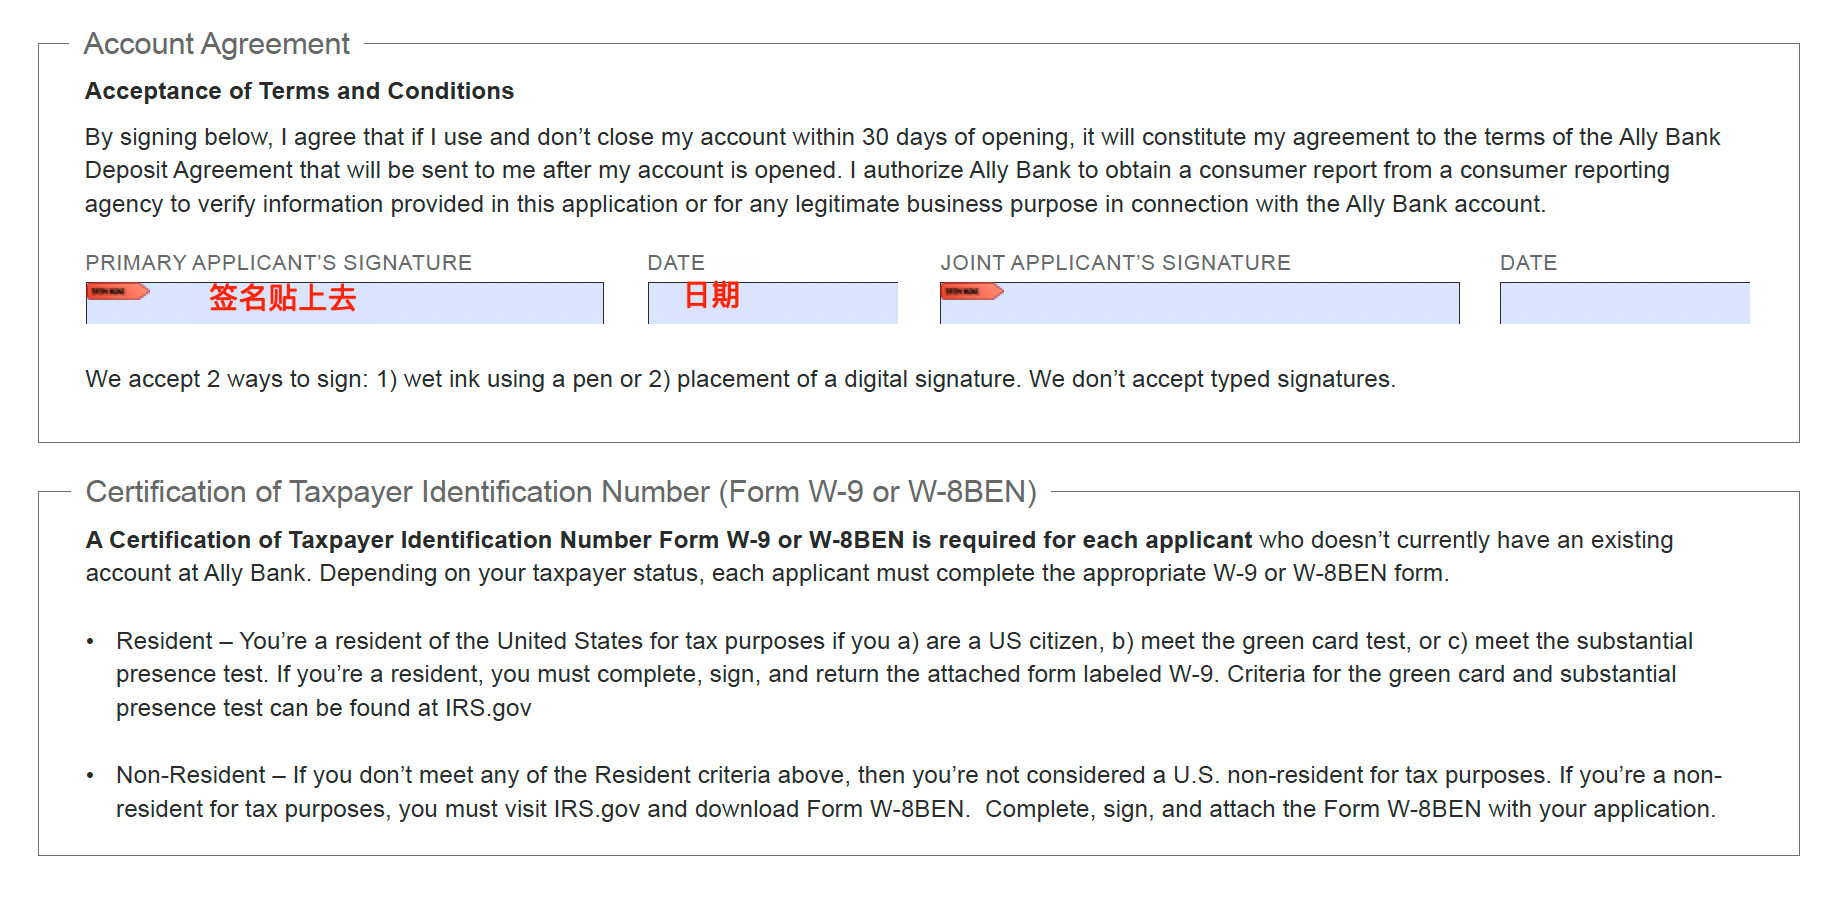Click IRS.gov in the Non-Resident paragraph
Image resolution: width=1848 pixels, height=898 pixels.
point(597,810)
